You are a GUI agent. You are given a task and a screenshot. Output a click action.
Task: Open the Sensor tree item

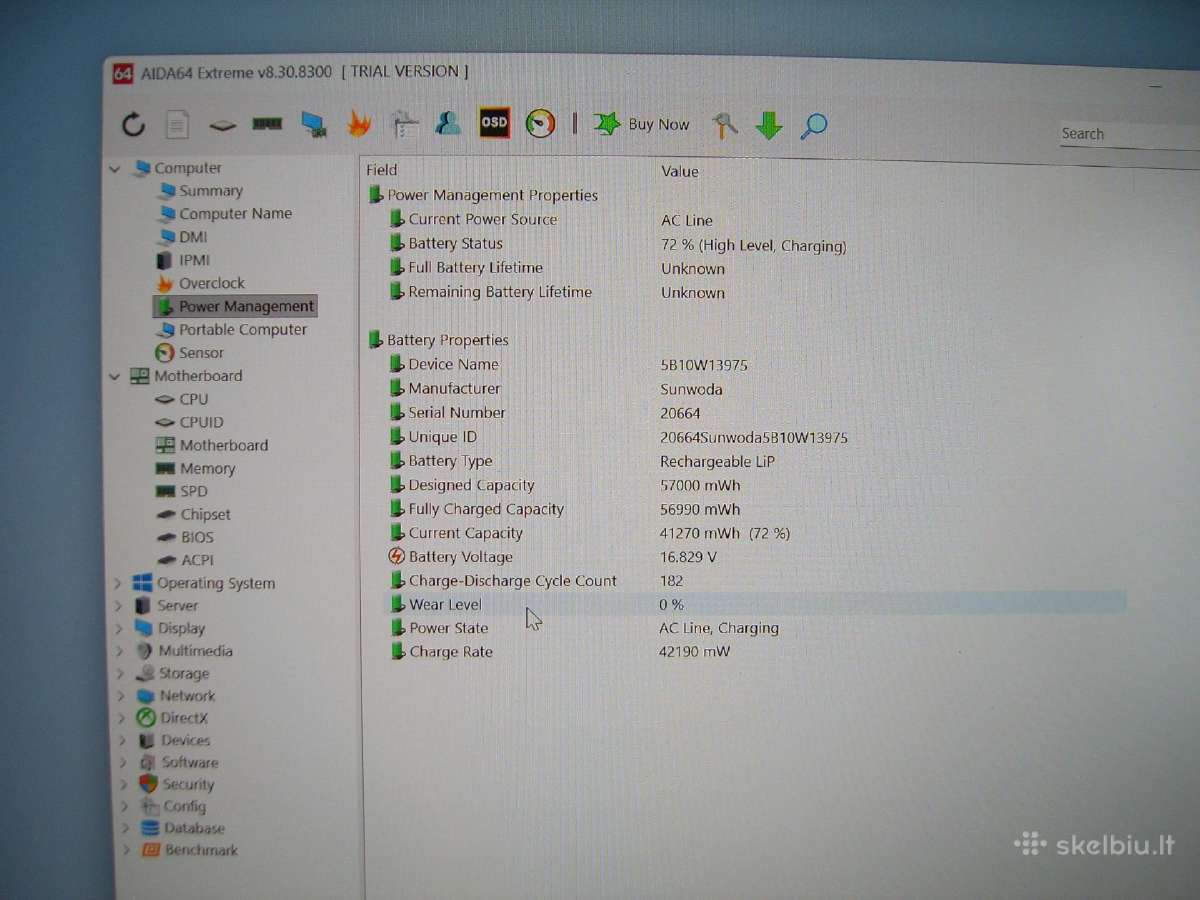point(190,352)
